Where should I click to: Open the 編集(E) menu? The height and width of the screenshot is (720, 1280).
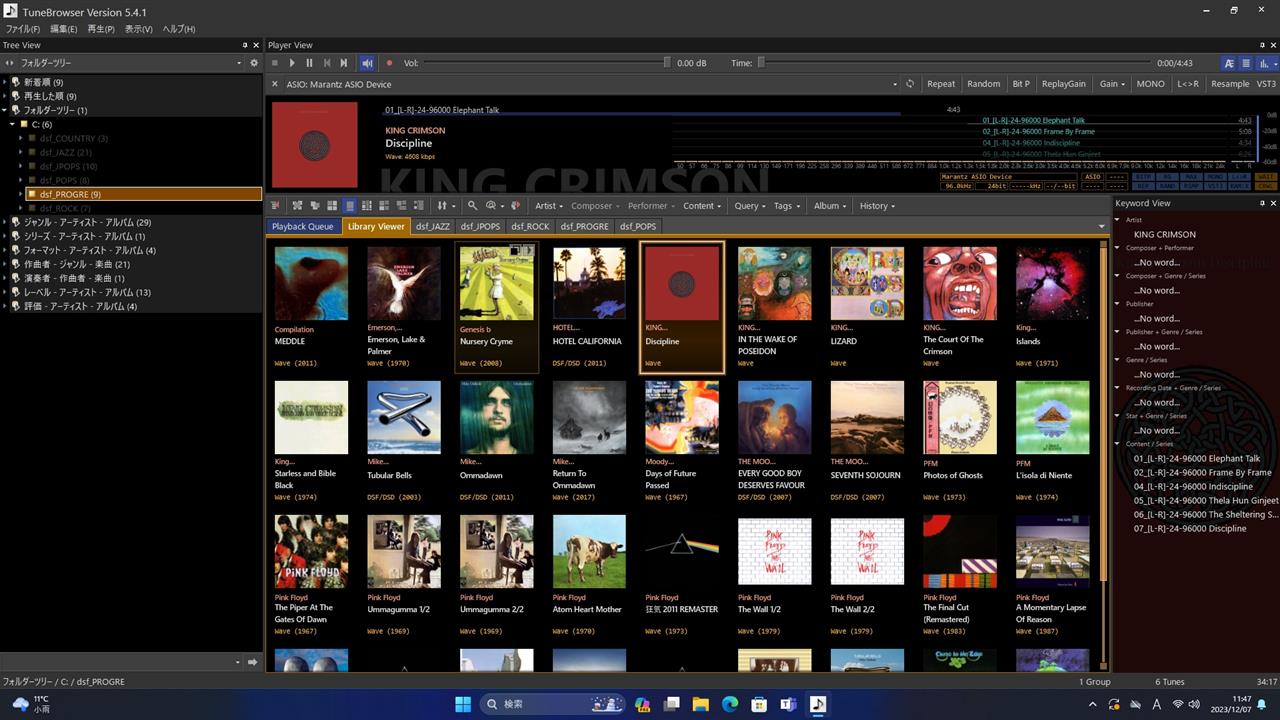coord(64,29)
